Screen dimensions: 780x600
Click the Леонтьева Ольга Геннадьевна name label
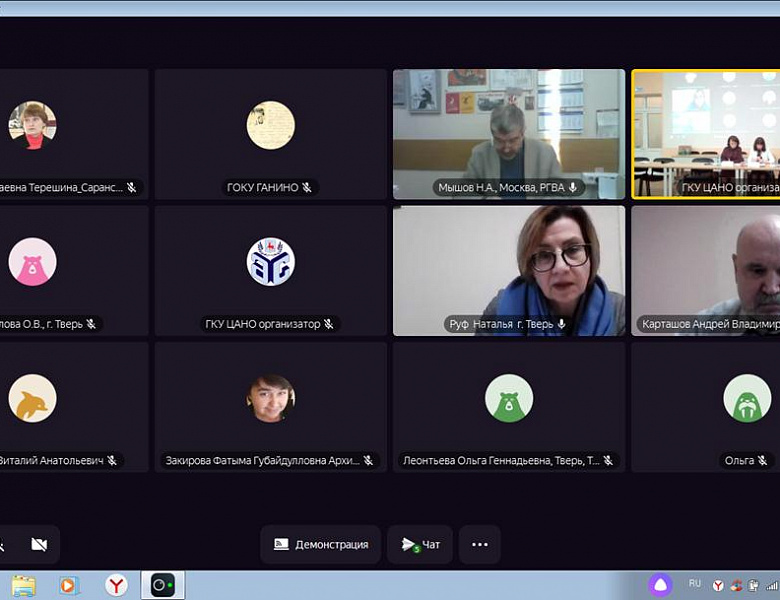click(501, 461)
